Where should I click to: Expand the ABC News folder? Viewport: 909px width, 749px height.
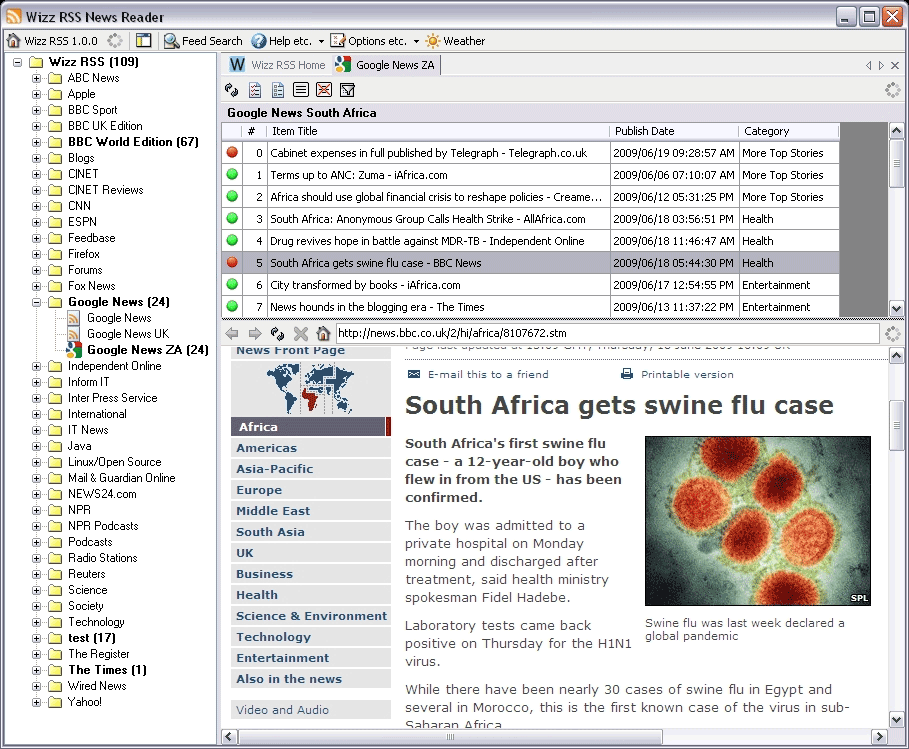37,78
